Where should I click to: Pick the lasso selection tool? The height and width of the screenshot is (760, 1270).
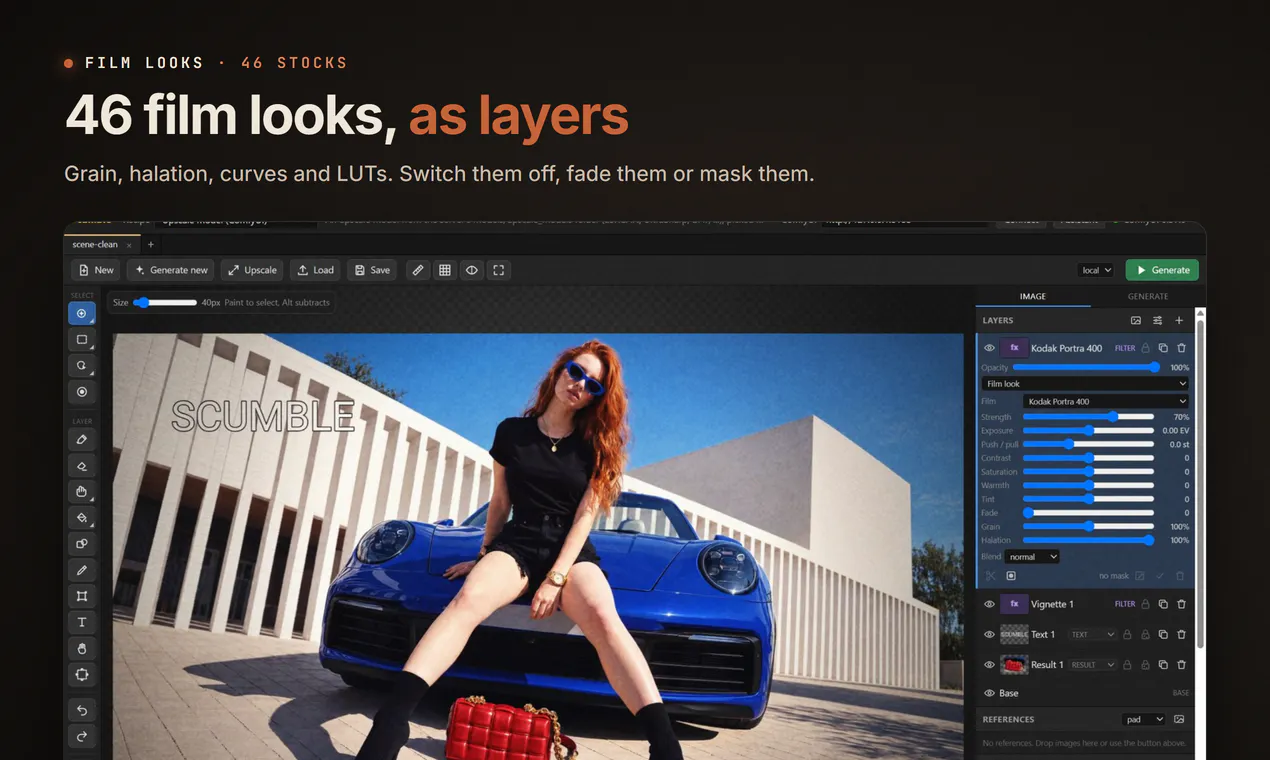click(82, 366)
